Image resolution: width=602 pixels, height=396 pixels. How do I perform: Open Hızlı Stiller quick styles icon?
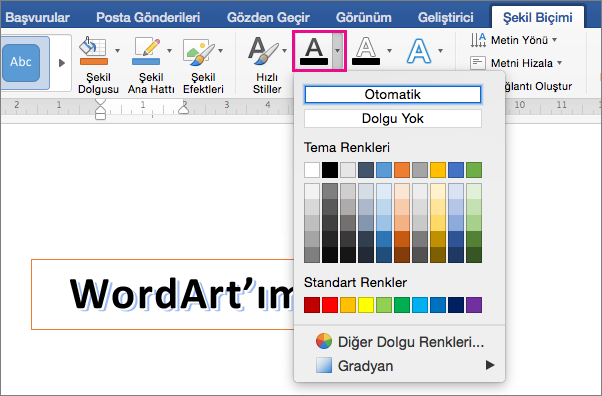(x=263, y=50)
